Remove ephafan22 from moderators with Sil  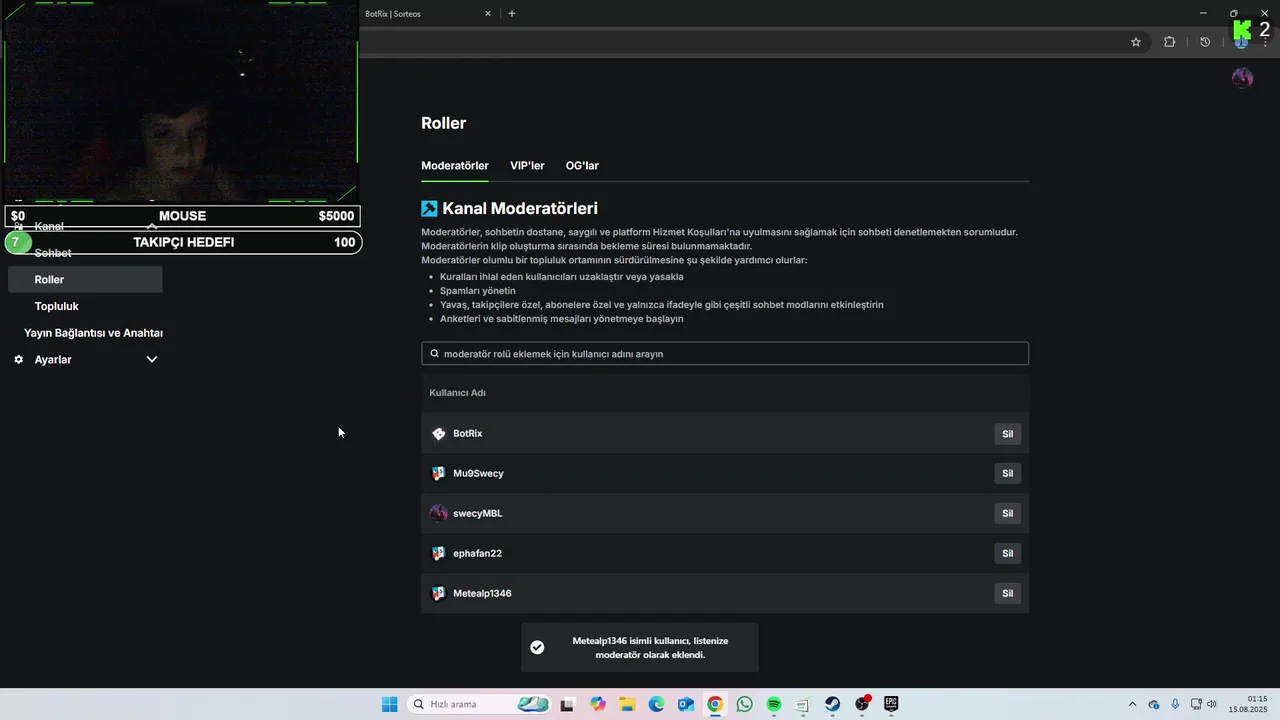1007,554
